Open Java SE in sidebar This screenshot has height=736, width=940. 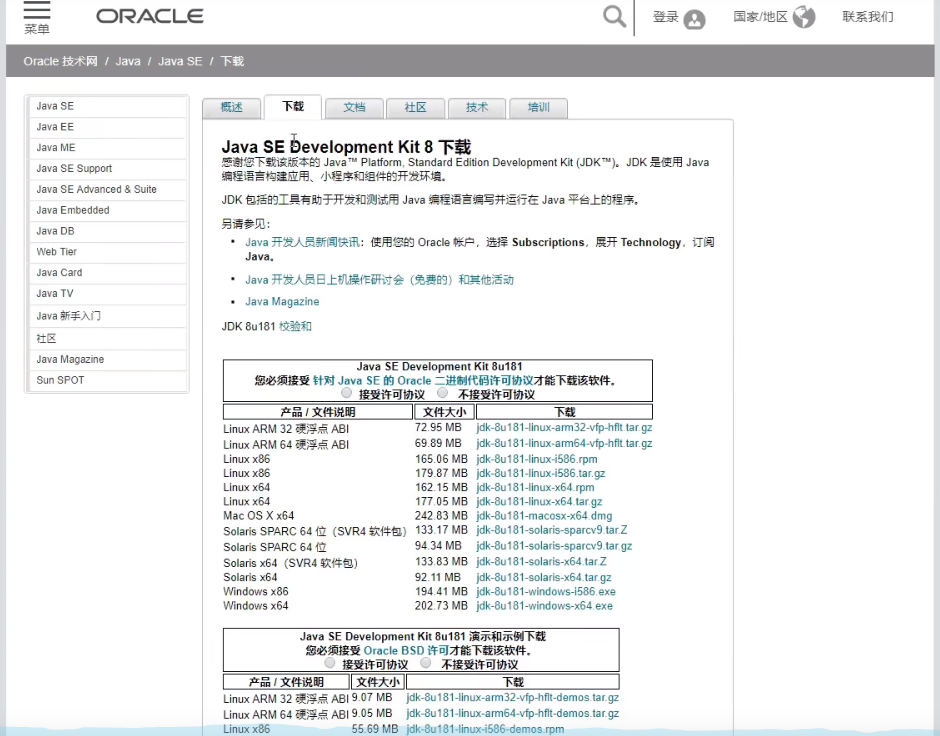click(108, 106)
